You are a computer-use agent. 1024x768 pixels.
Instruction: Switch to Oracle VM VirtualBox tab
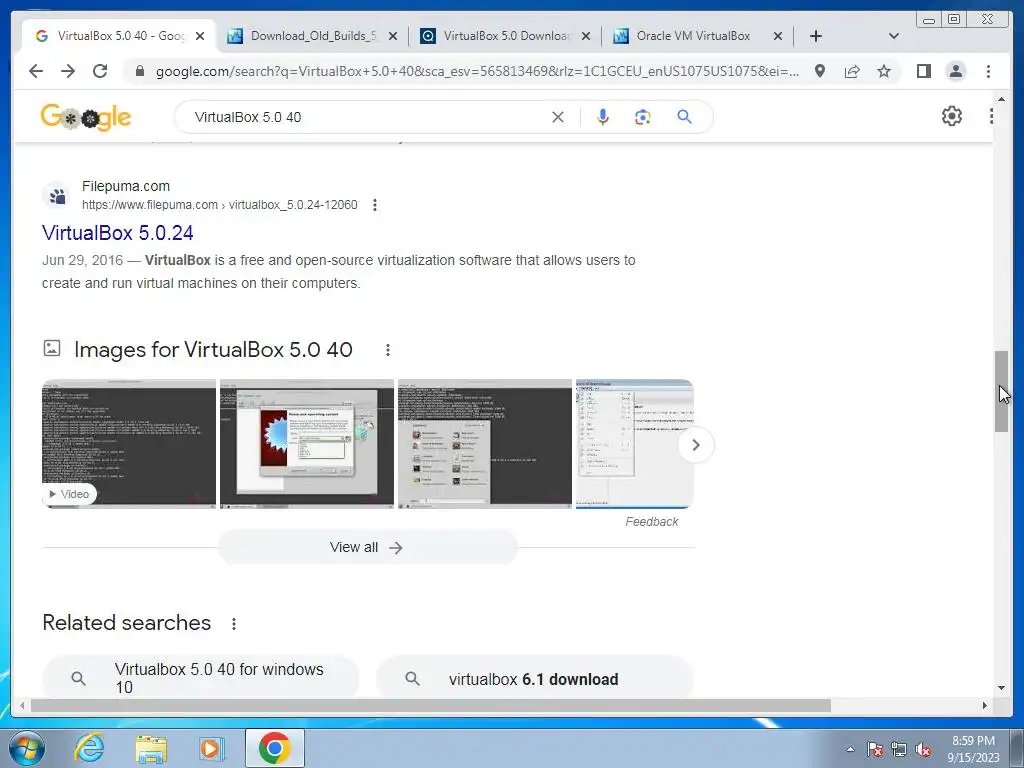click(694, 36)
